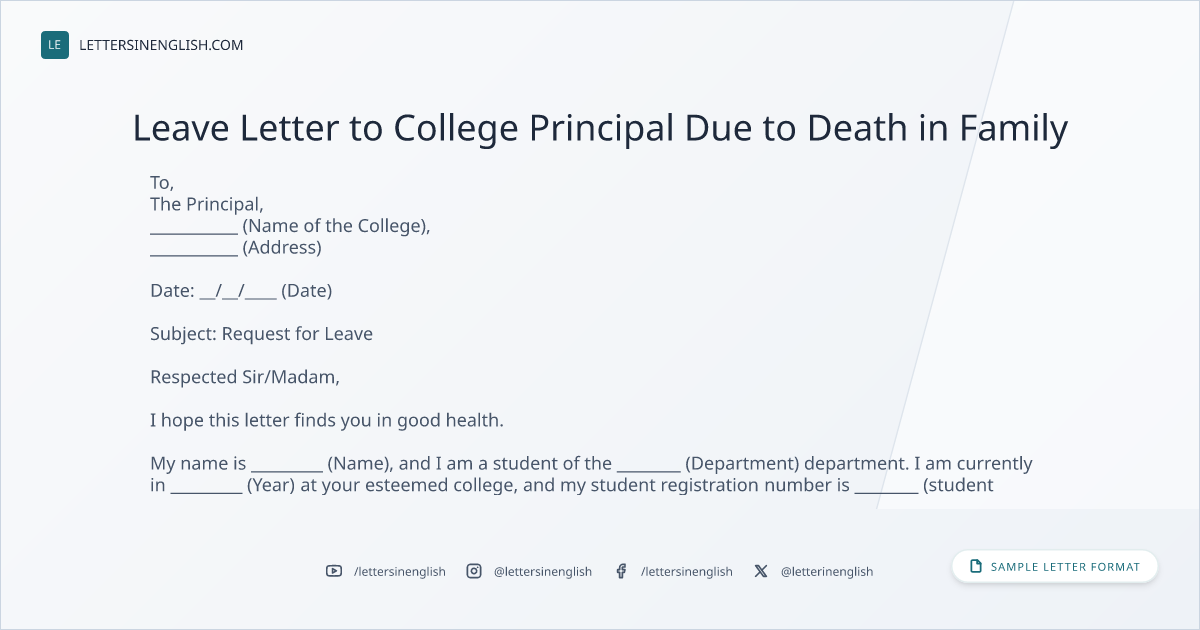Click the LE logo badge
Viewport: 1200px width, 630px height.
coord(55,45)
